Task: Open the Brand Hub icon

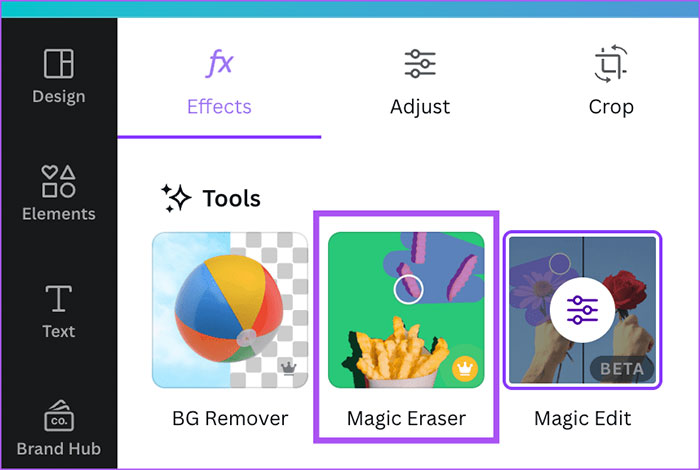Action: pyautogui.click(x=59, y=416)
